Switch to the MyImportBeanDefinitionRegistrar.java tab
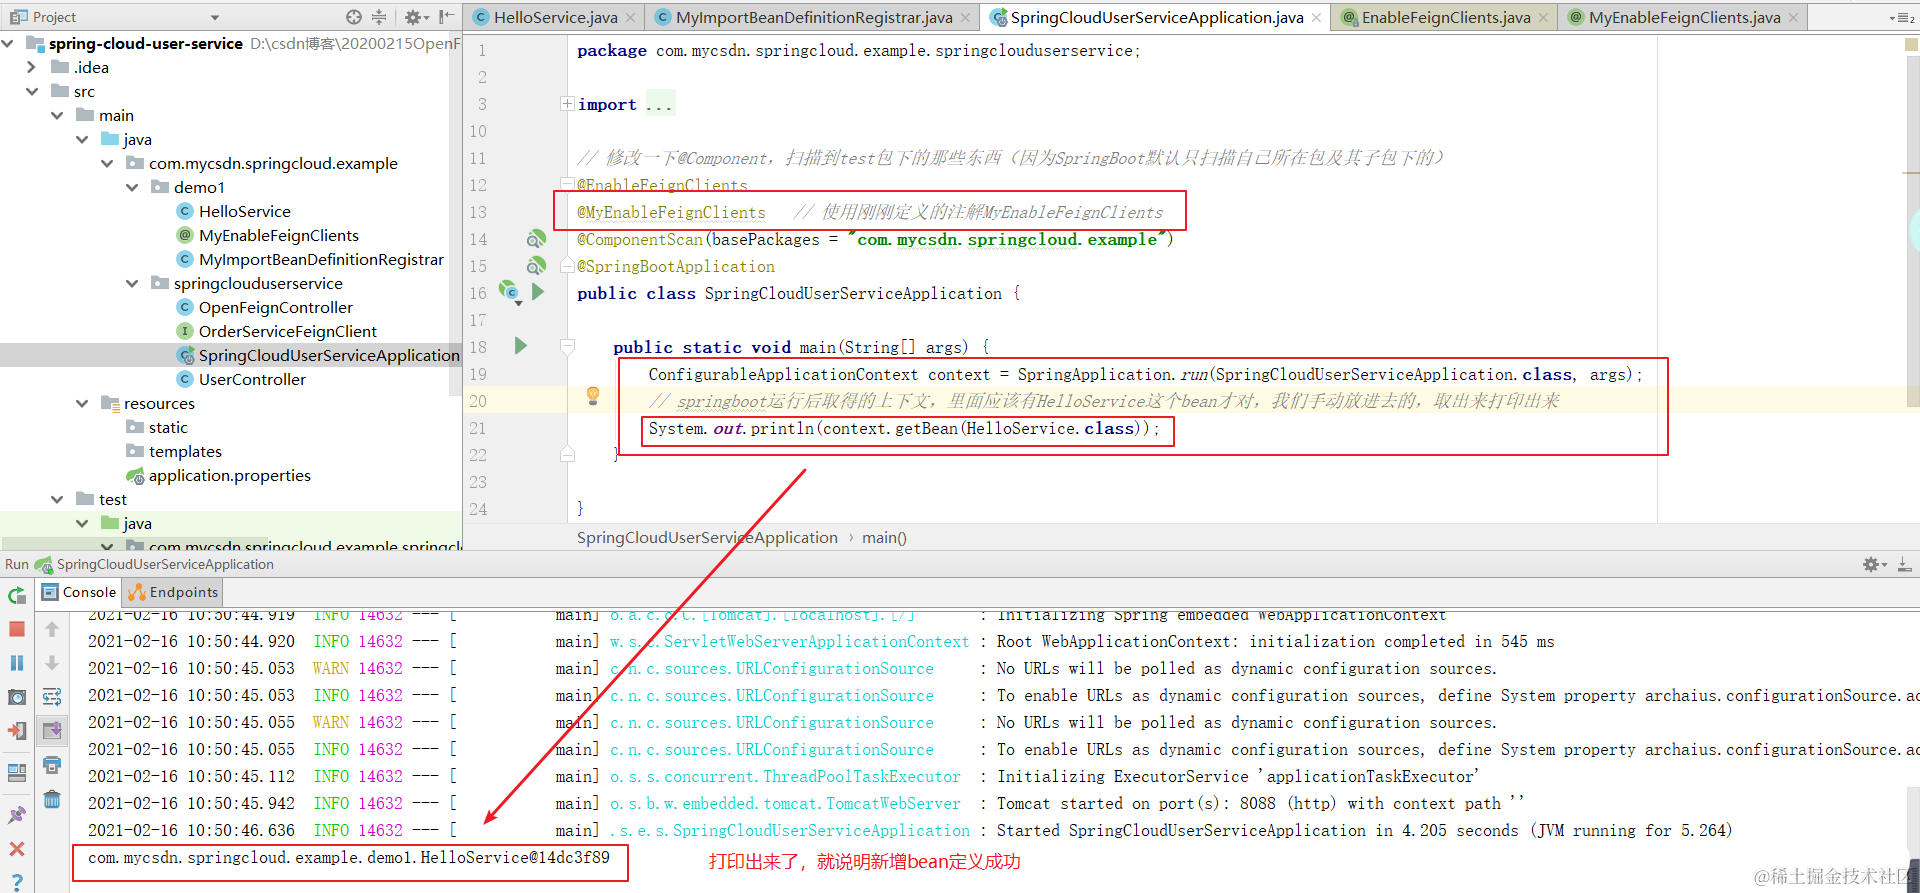Viewport: 1920px width, 893px height. pyautogui.click(x=813, y=17)
